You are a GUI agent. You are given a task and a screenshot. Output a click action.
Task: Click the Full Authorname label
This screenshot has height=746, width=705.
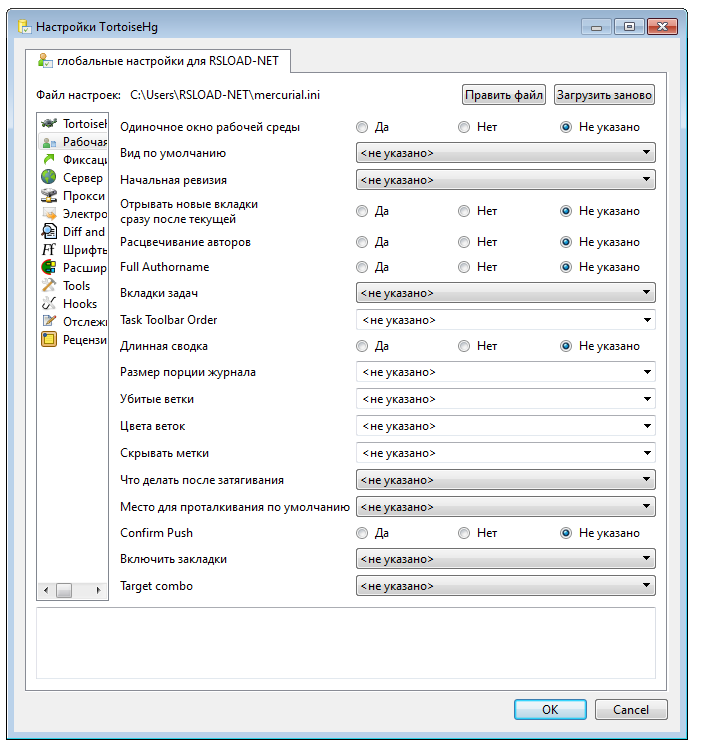point(165,267)
